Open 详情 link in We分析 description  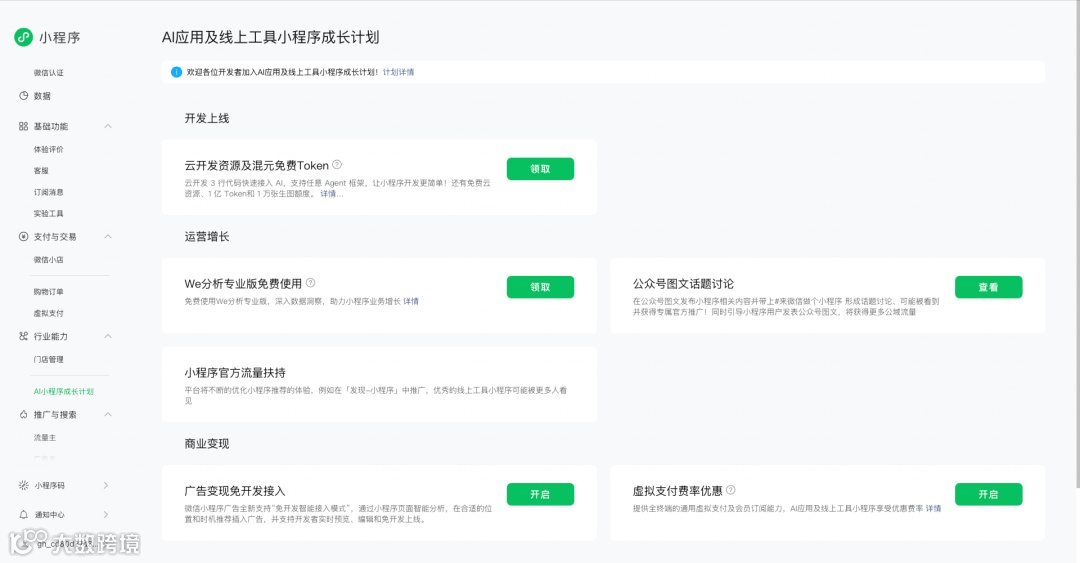(411, 301)
